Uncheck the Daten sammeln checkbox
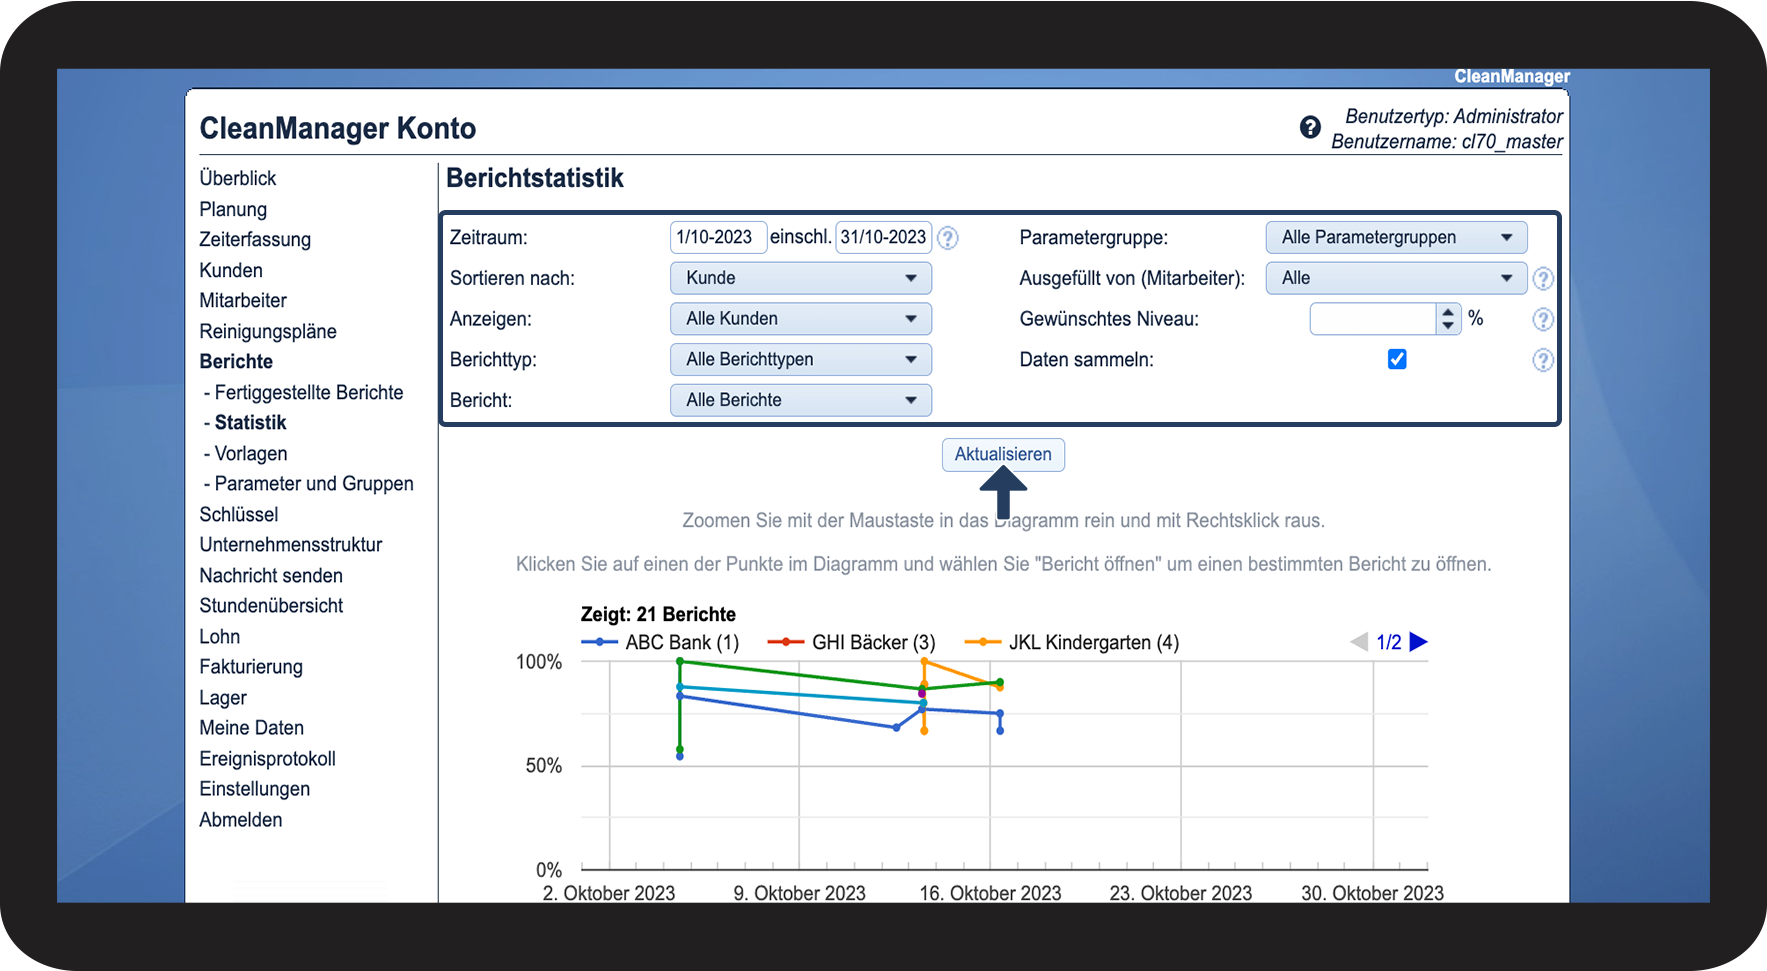Image resolution: width=1767 pixels, height=971 pixels. coord(1397,359)
